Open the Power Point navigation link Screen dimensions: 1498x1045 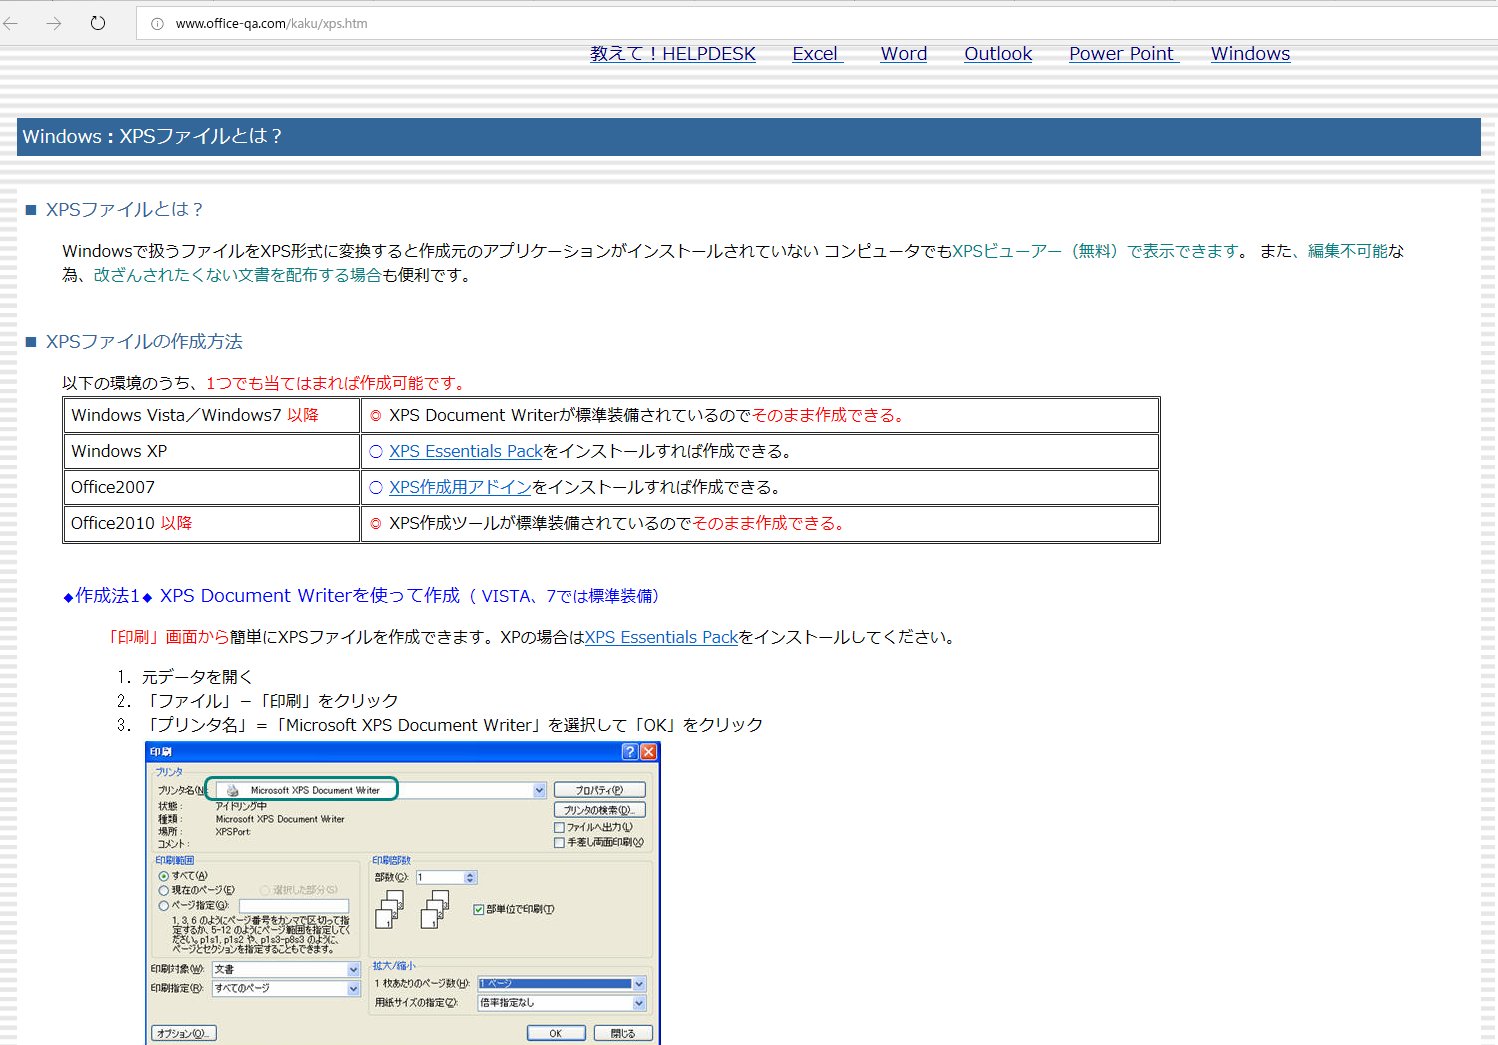coord(1124,54)
